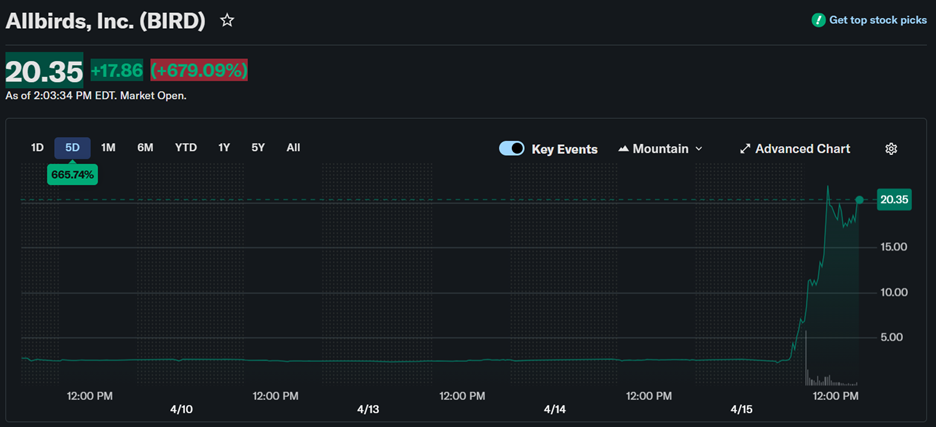The width and height of the screenshot is (936, 427).
Task: Show All historical price data
Action: [x=293, y=148]
